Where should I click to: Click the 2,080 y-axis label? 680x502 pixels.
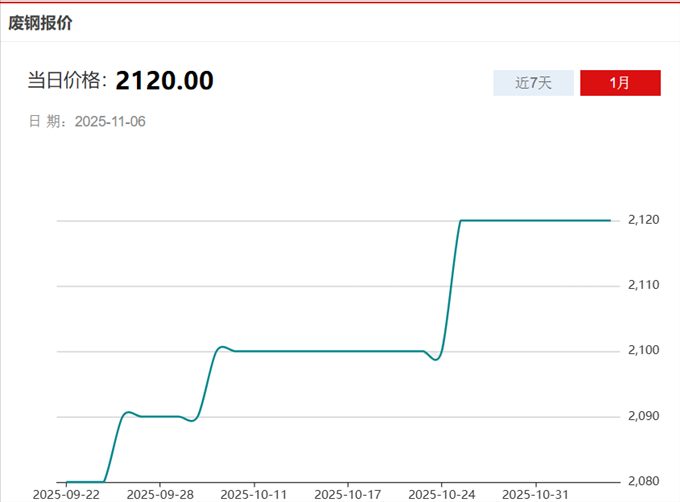(x=643, y=481)
